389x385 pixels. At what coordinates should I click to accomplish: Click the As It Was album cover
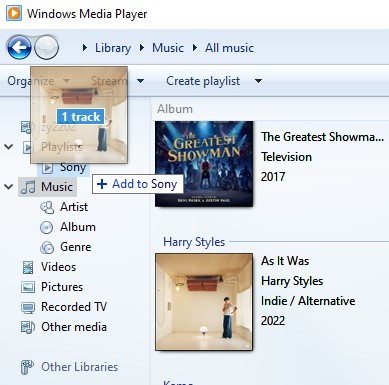(x=204, y=302)
